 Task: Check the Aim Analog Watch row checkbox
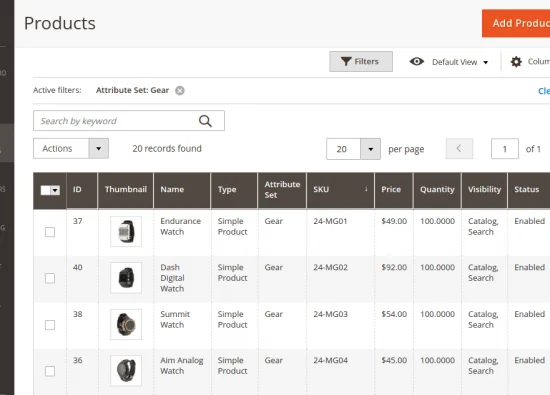pos(50,371)
